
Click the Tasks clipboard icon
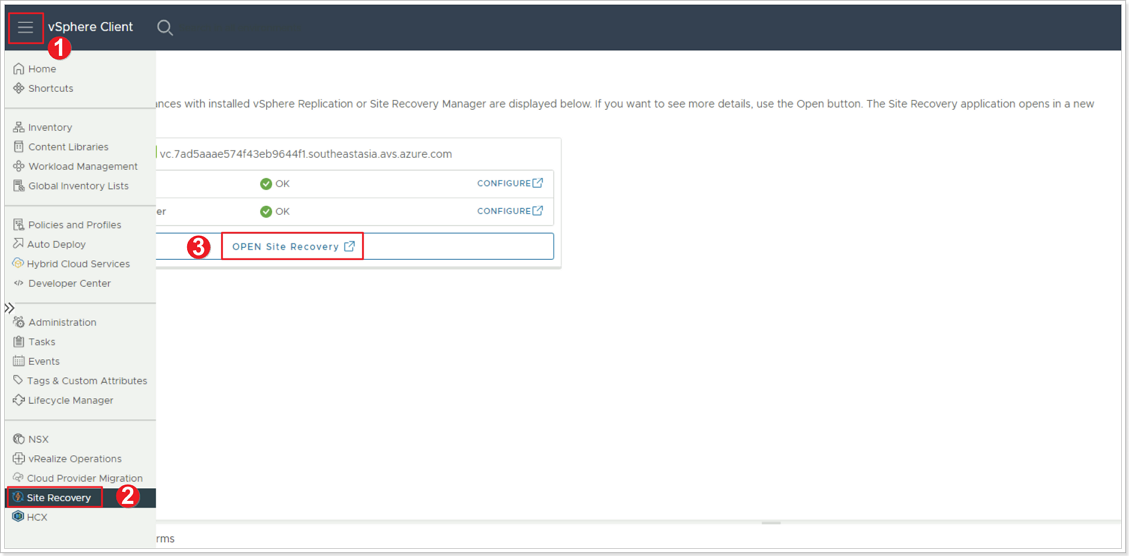tap(19, 341)
